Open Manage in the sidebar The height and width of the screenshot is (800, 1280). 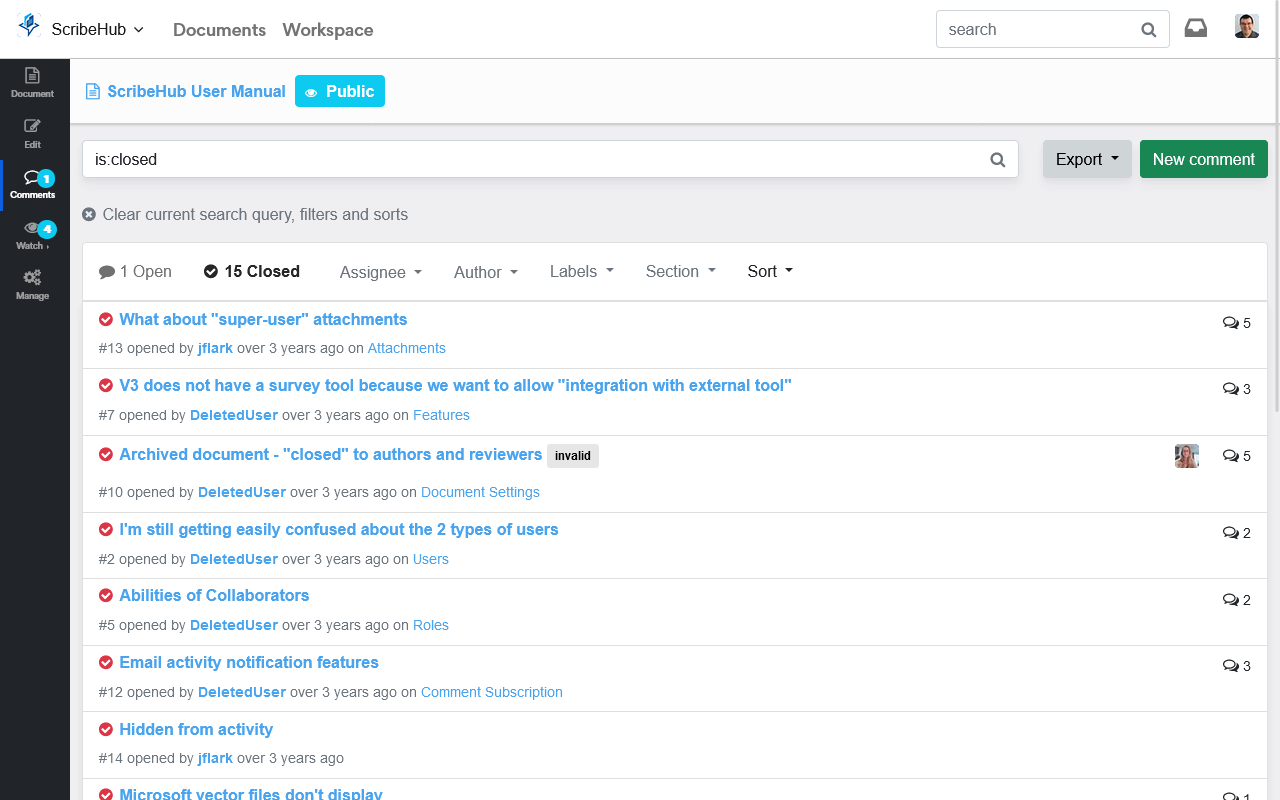tap(33, 285)
